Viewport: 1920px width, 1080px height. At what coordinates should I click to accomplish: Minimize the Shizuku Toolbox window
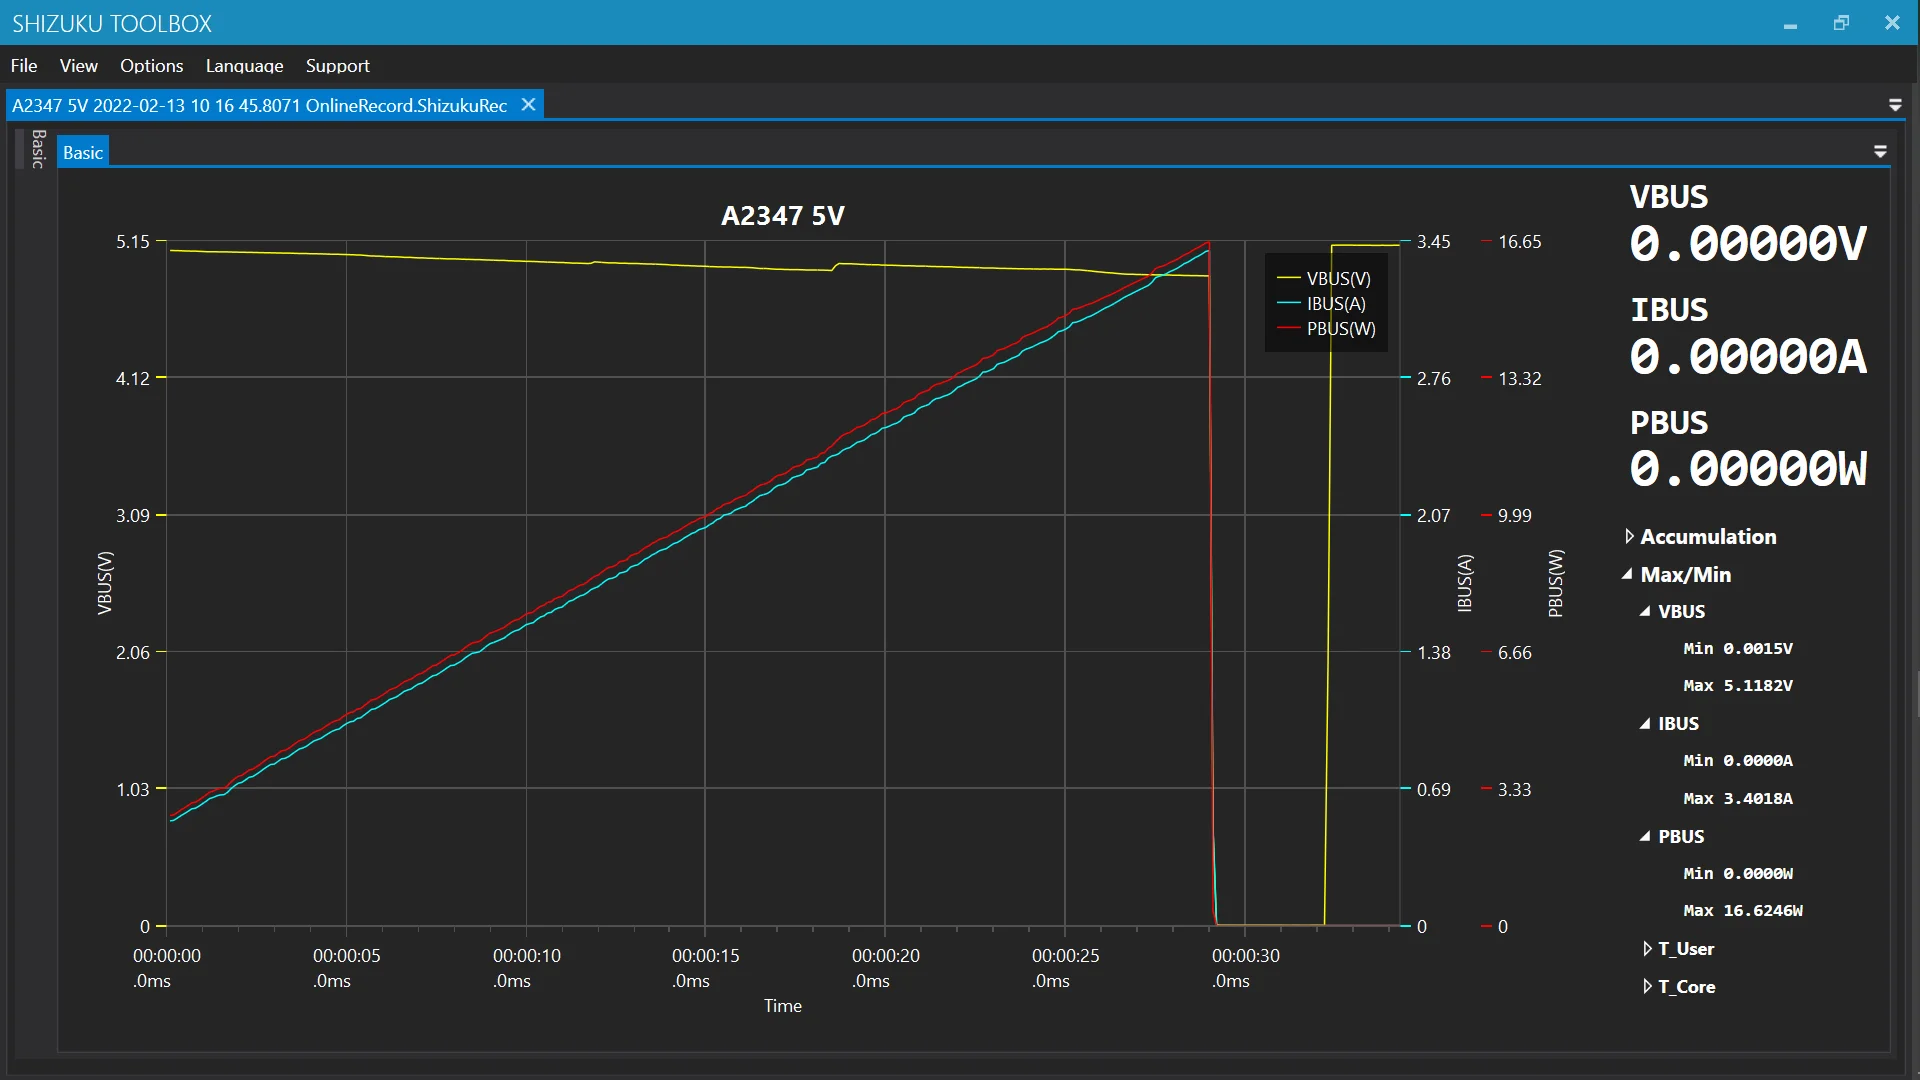tap(1790, 23)
